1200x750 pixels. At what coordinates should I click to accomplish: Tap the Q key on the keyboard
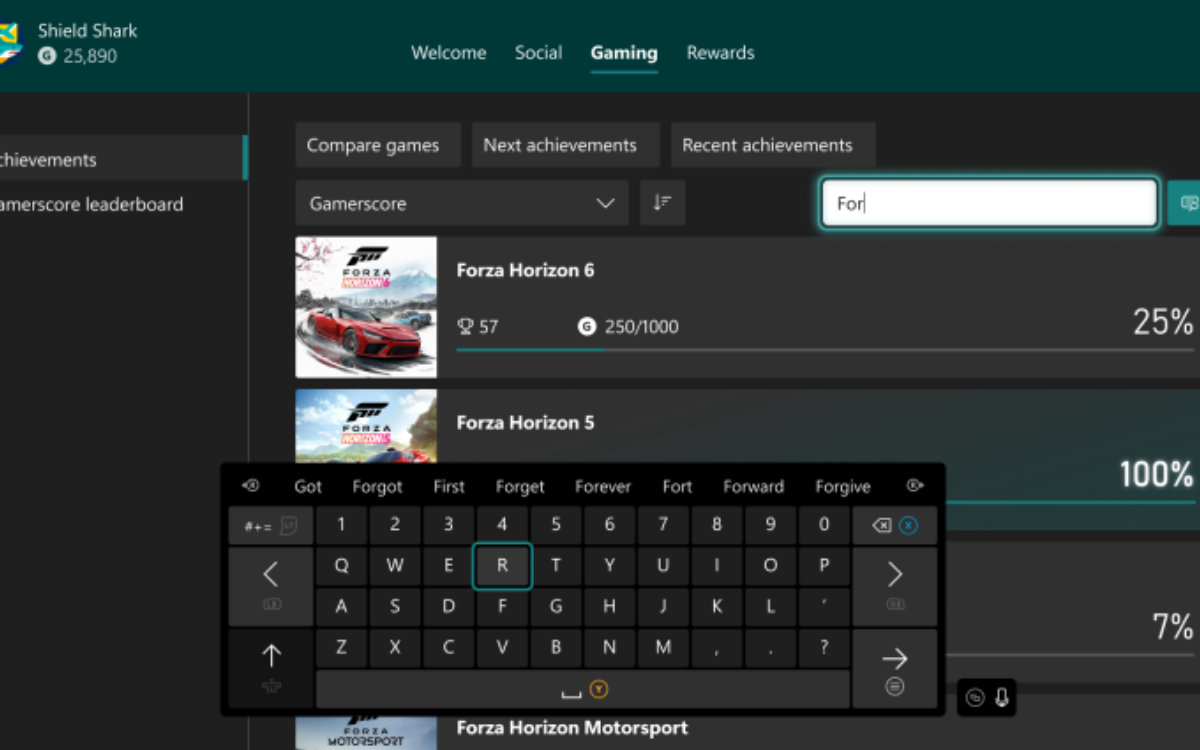[x=342, y=566]
